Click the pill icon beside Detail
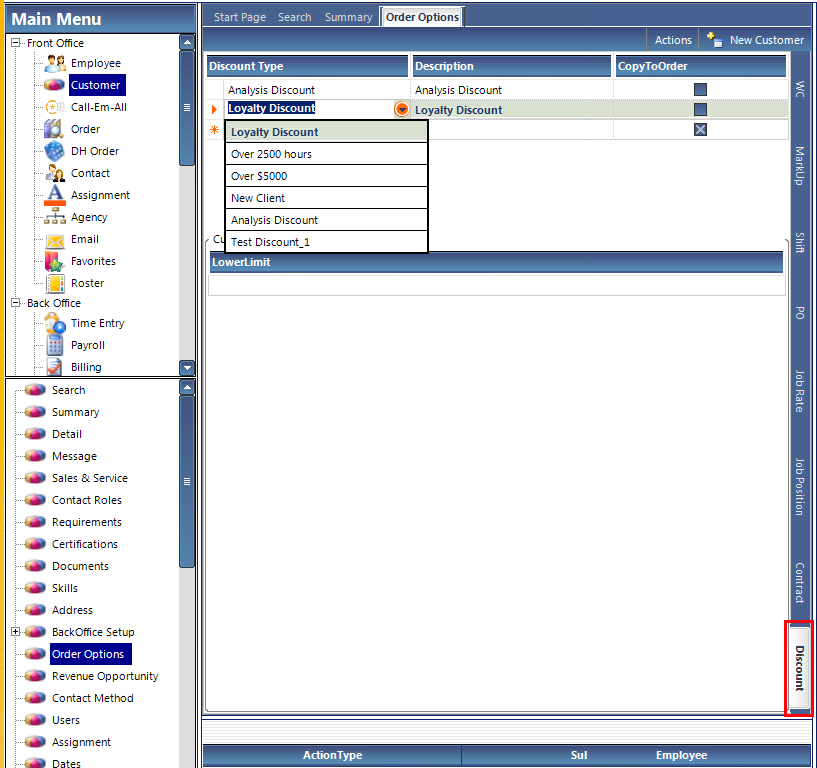This screenshot has height=768, width=817. 35,433
